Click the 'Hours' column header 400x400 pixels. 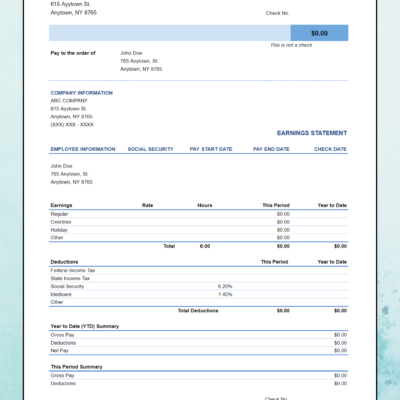[205, 205]
